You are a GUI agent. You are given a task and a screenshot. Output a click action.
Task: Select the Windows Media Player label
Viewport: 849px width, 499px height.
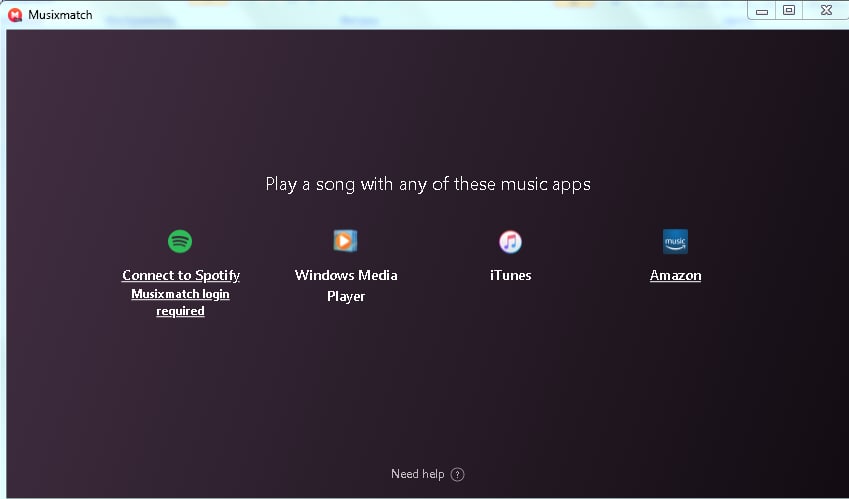346,286
